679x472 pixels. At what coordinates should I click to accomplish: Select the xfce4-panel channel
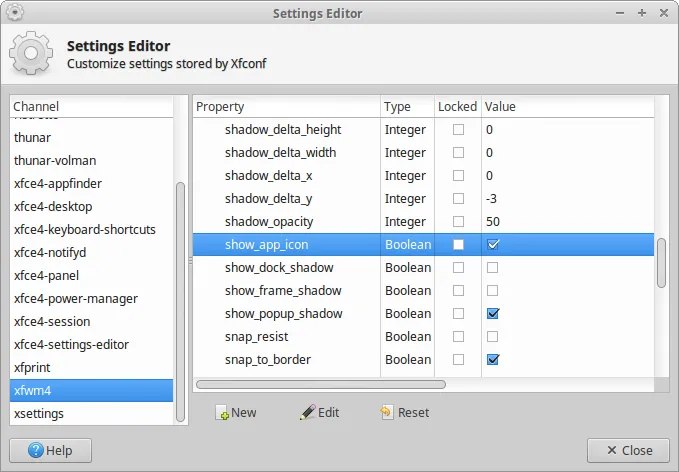(91, 275)
